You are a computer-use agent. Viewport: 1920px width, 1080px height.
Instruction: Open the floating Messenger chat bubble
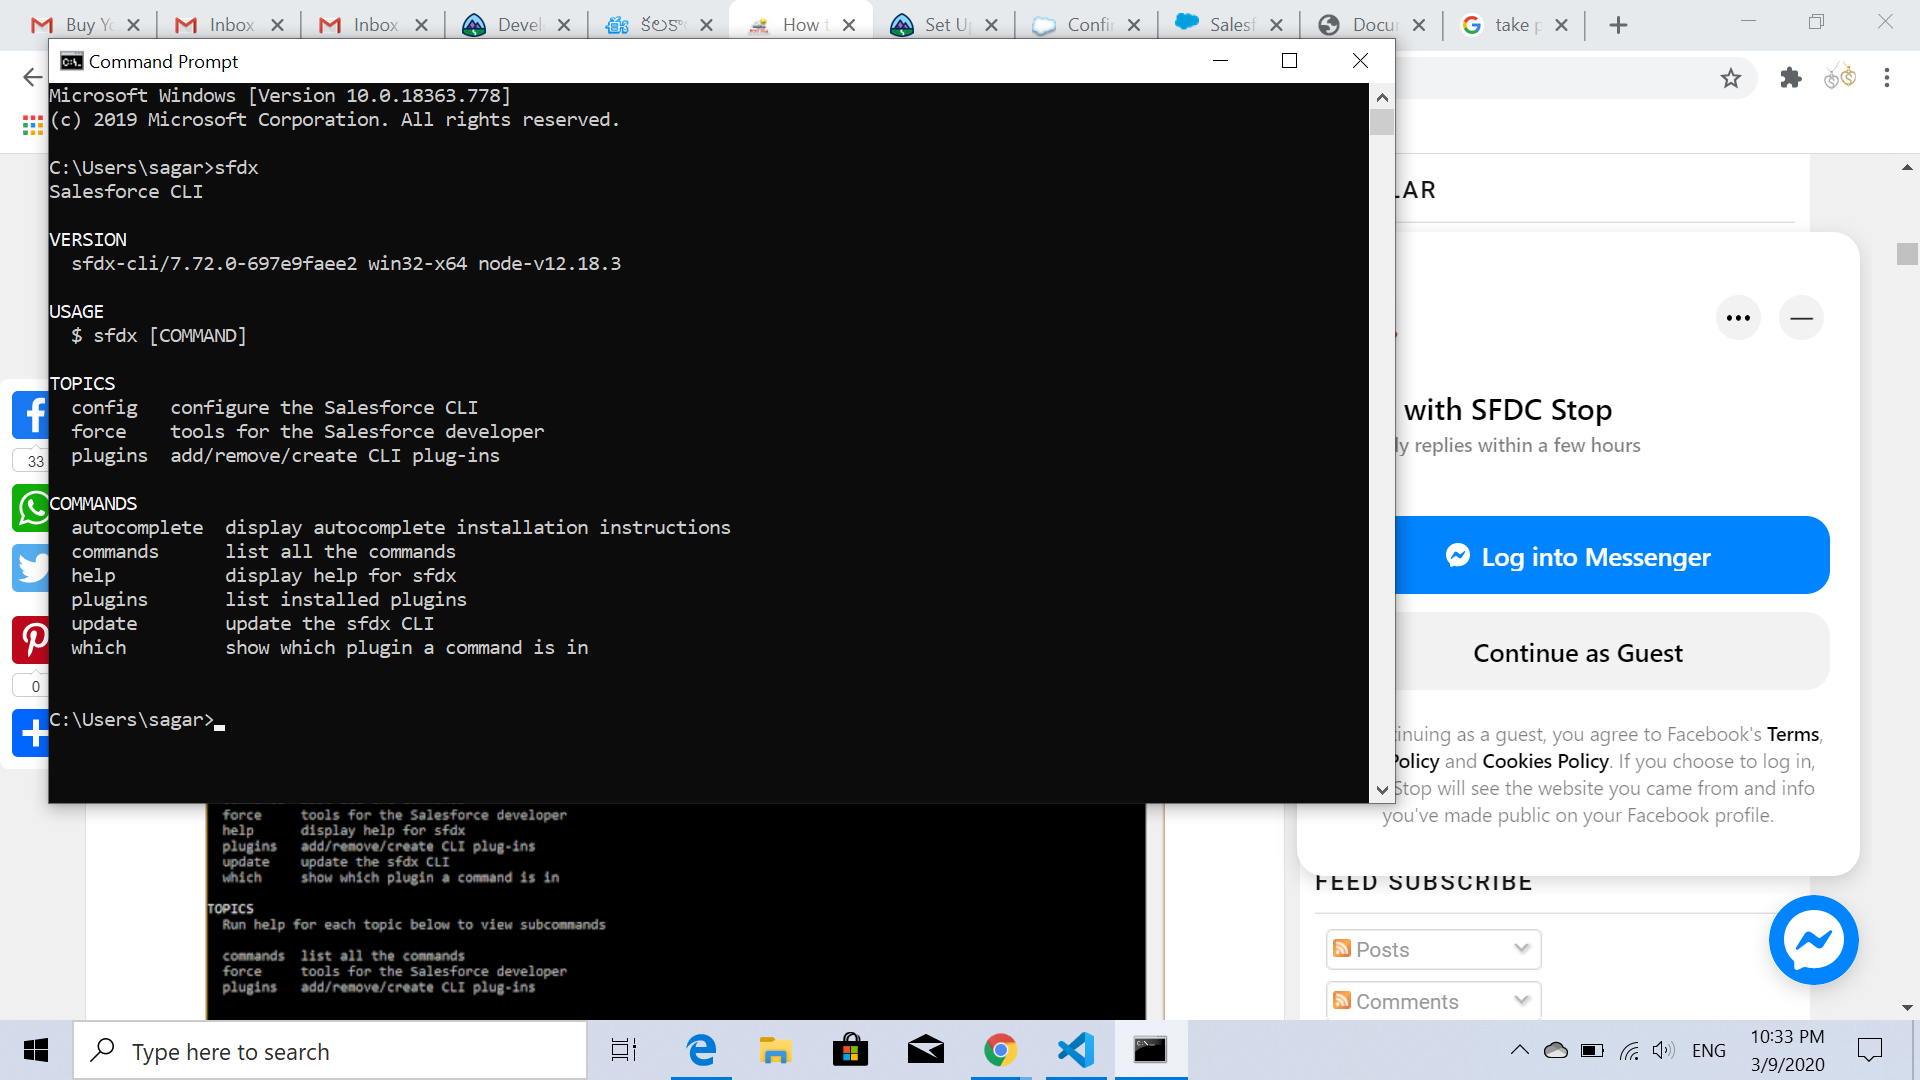pyautogui.click(x=1813, y=940)
